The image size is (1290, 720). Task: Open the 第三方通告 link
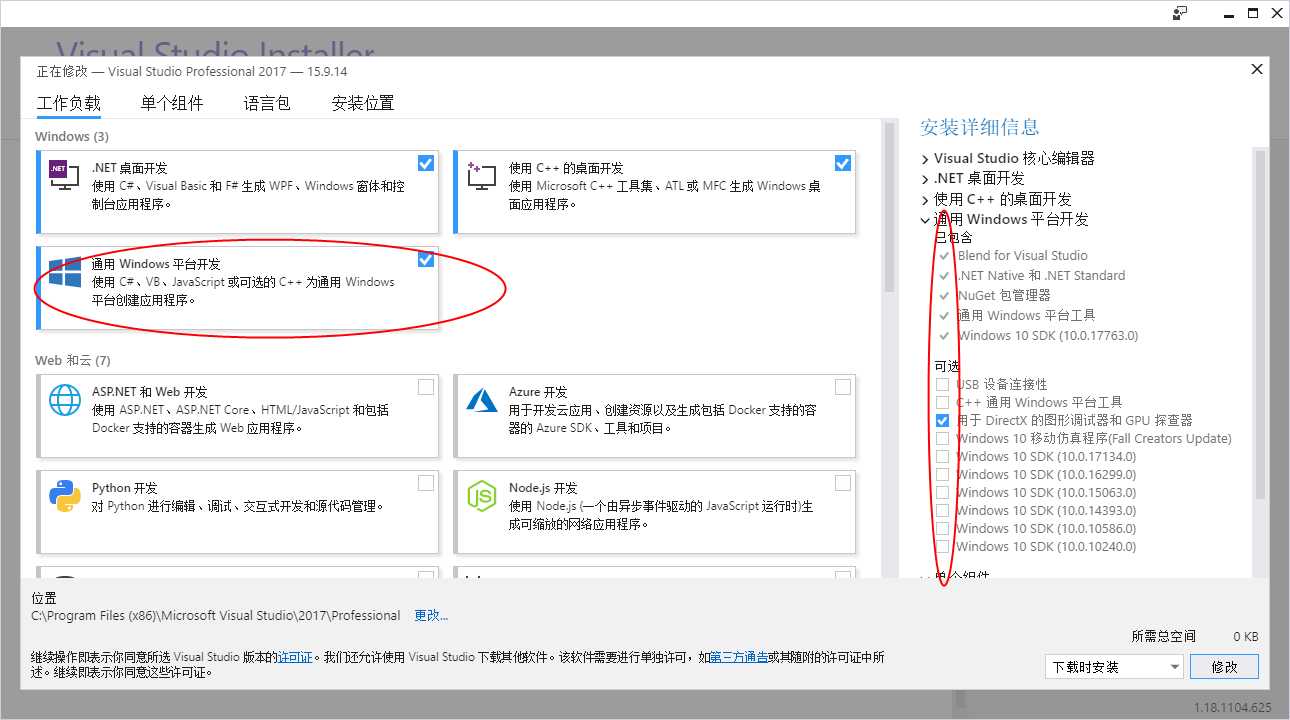(739, 657)
